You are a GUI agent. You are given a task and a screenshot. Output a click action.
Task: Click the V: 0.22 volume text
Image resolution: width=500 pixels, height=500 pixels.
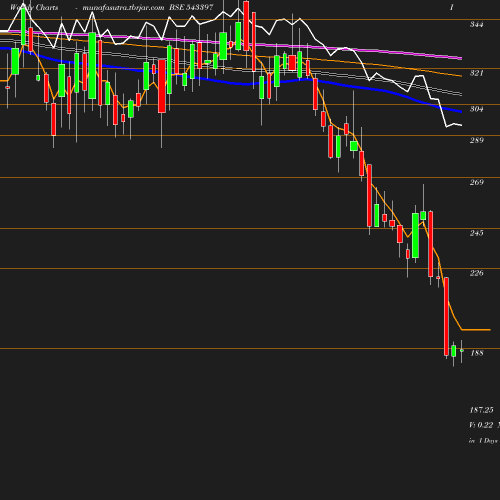tap(481, 425)
